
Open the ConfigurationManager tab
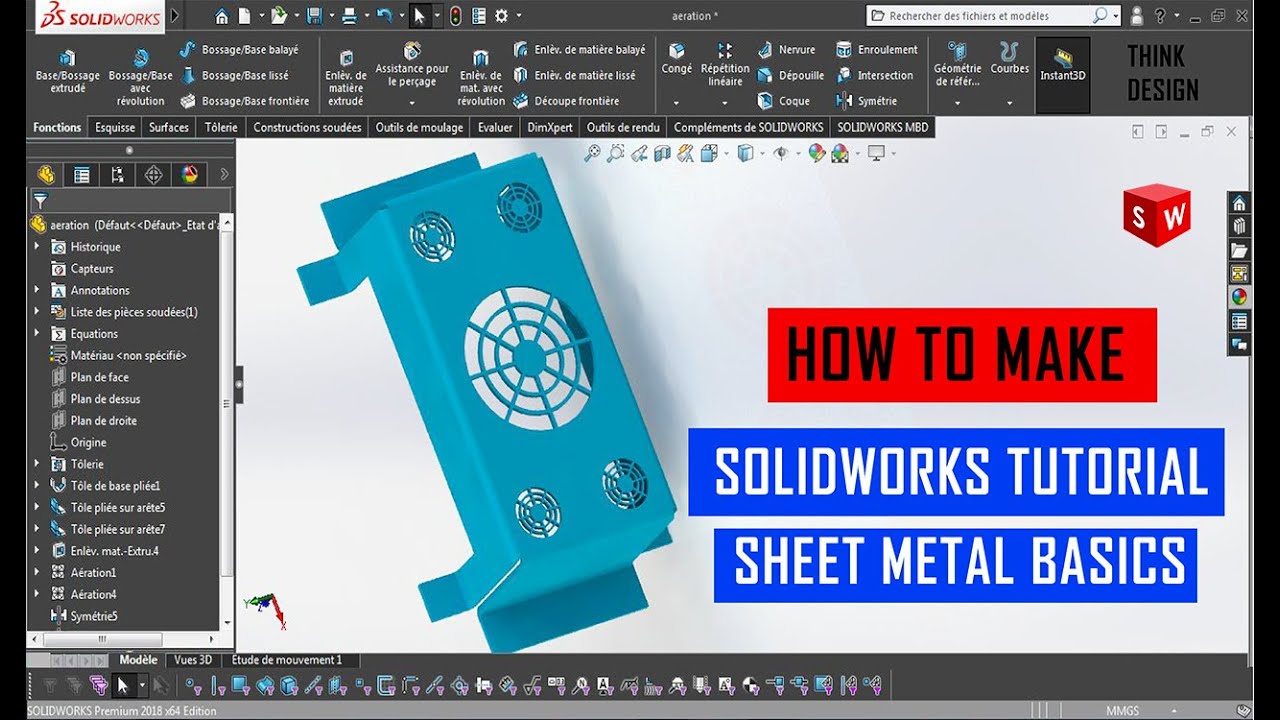point(118,175)
